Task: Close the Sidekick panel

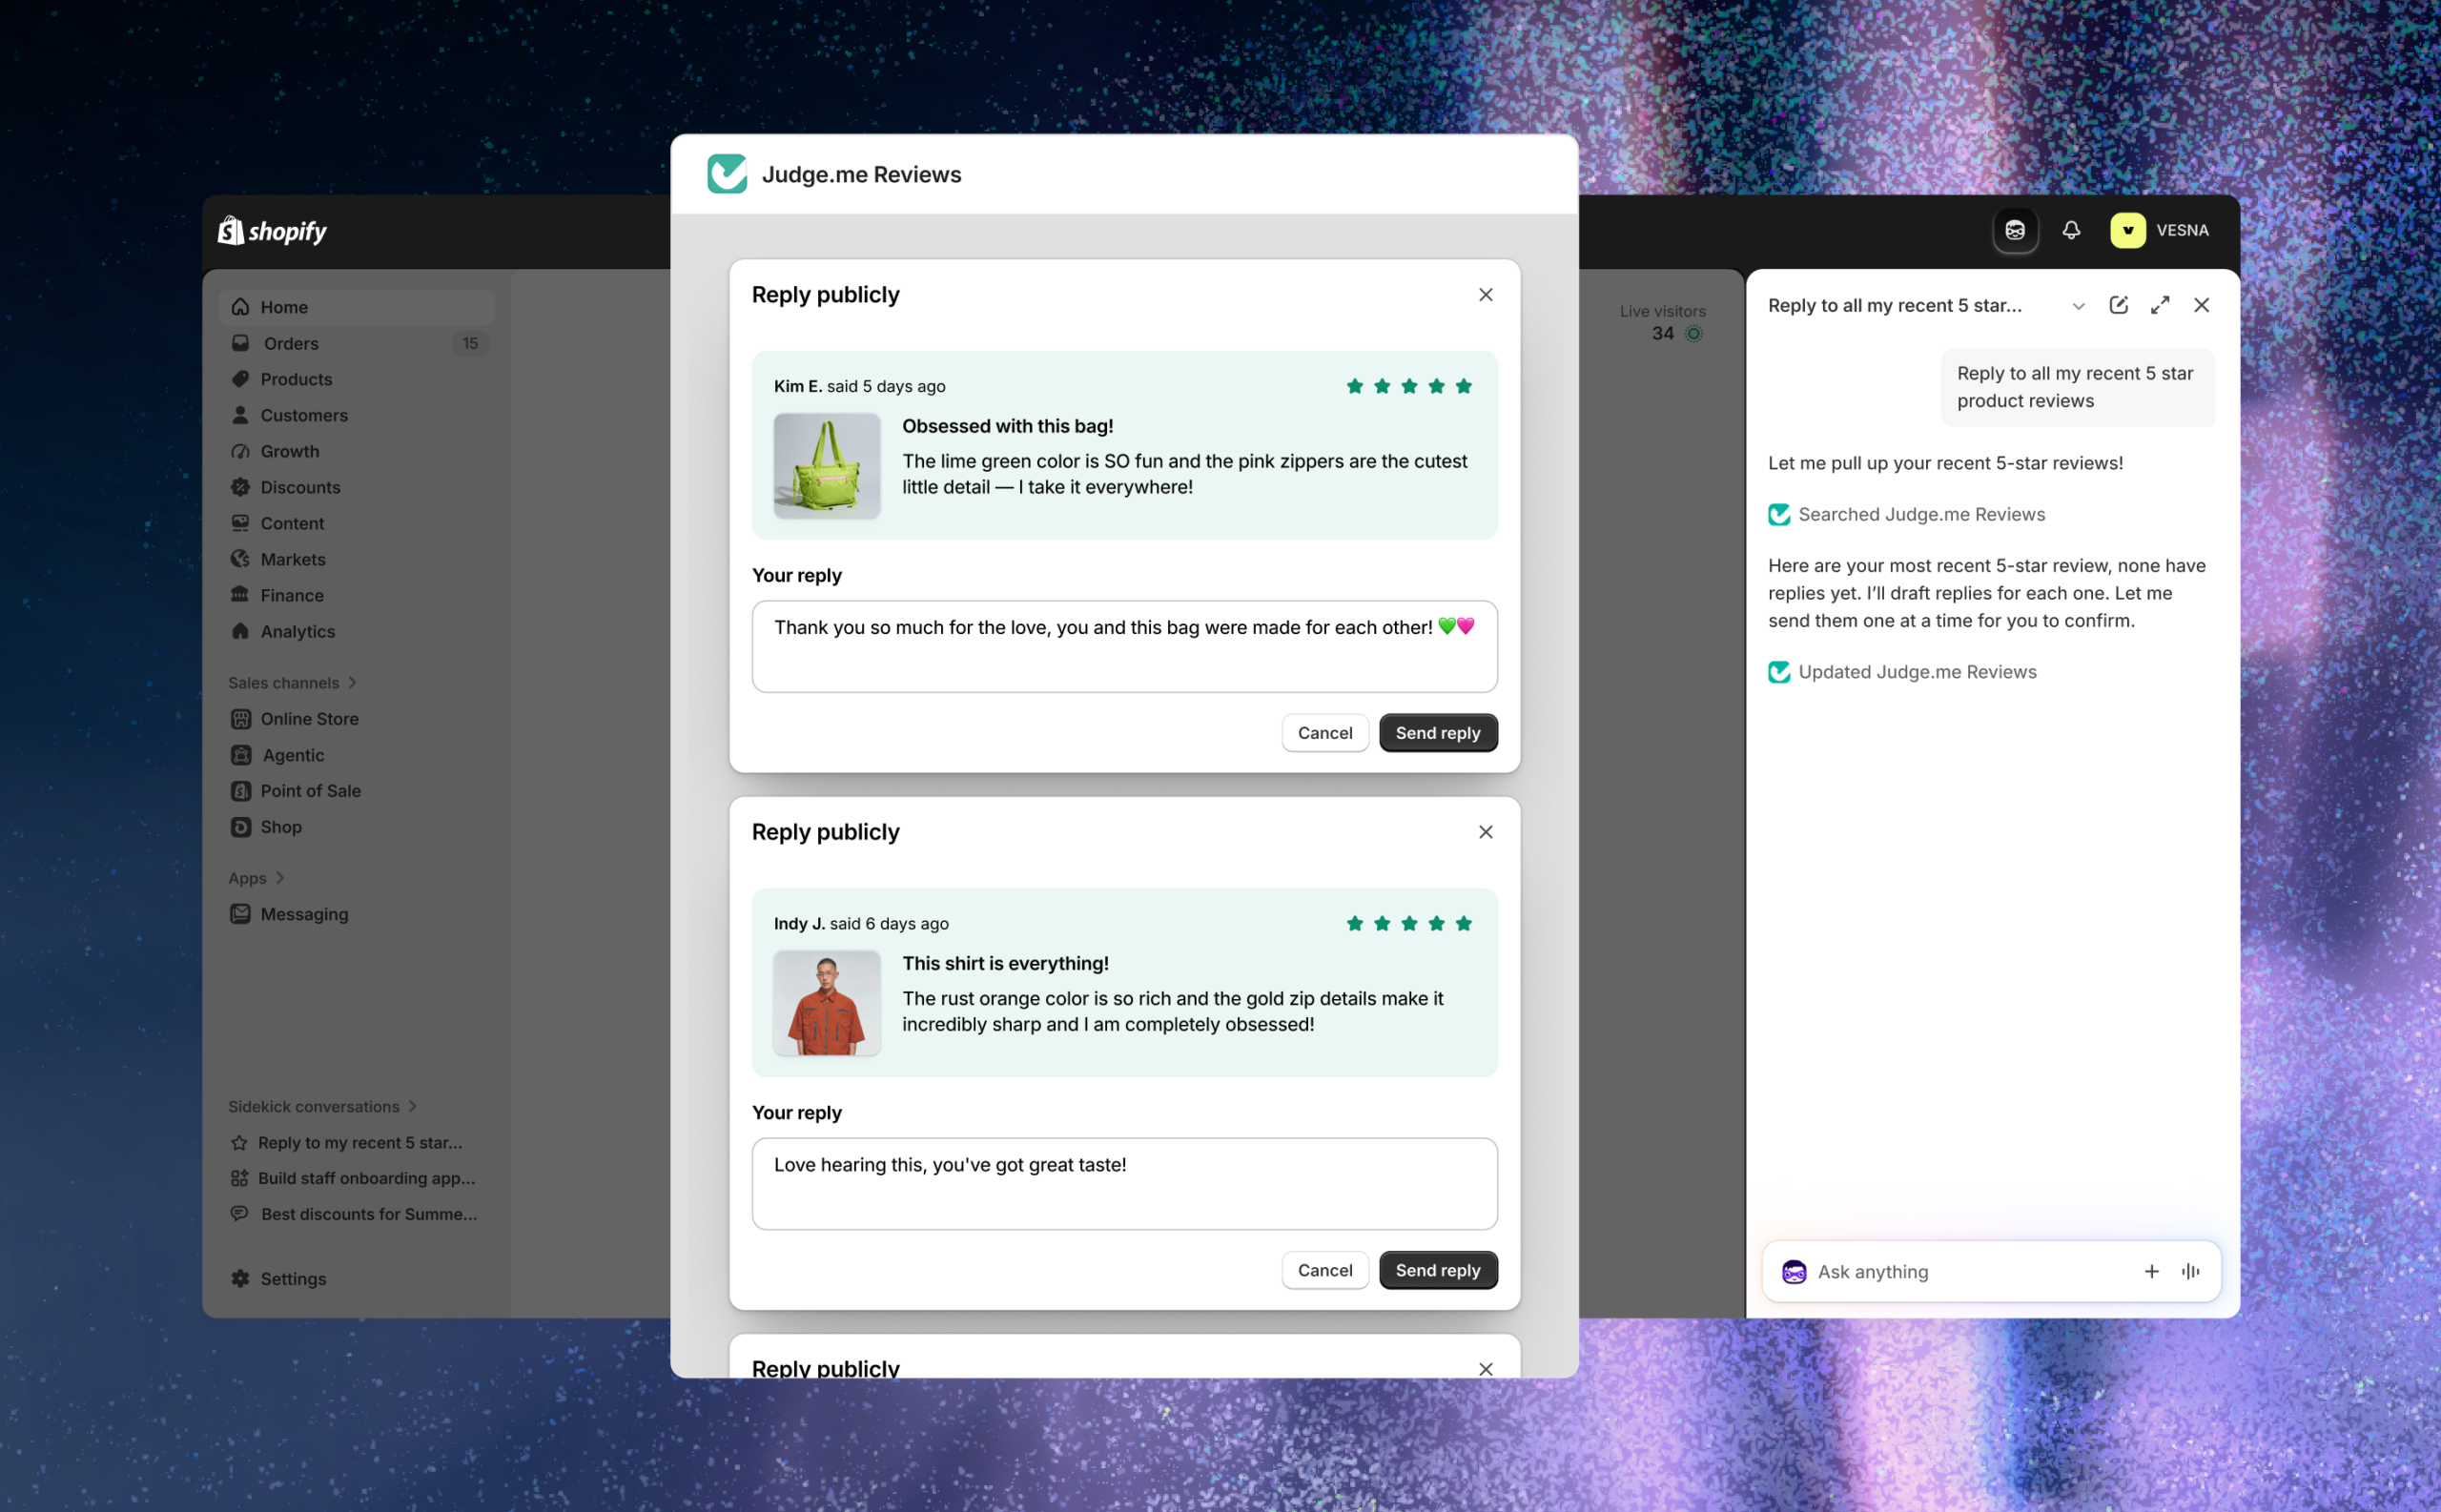Action: [x=2201, y=305]
